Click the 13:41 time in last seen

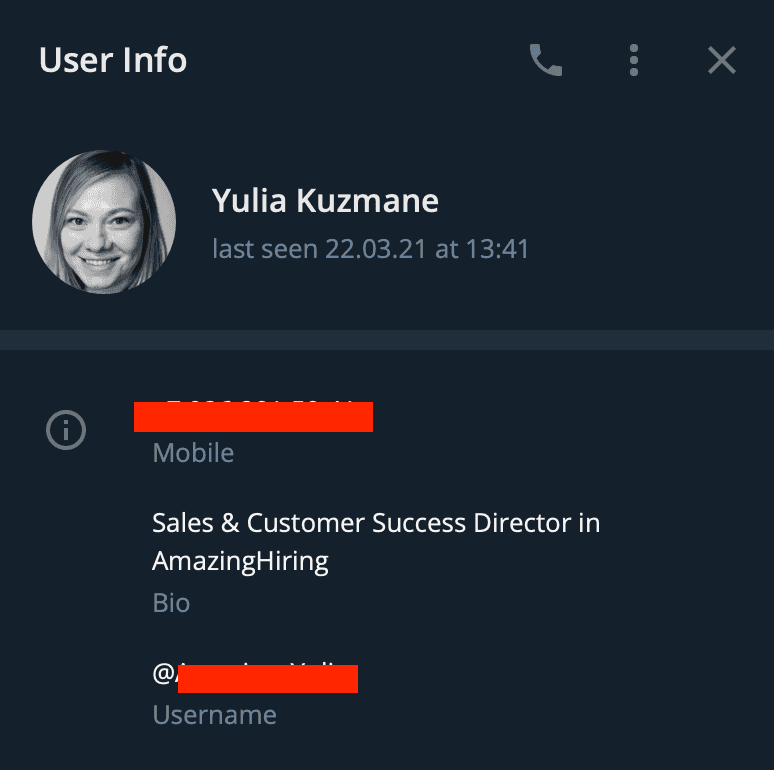pos(497,248)
